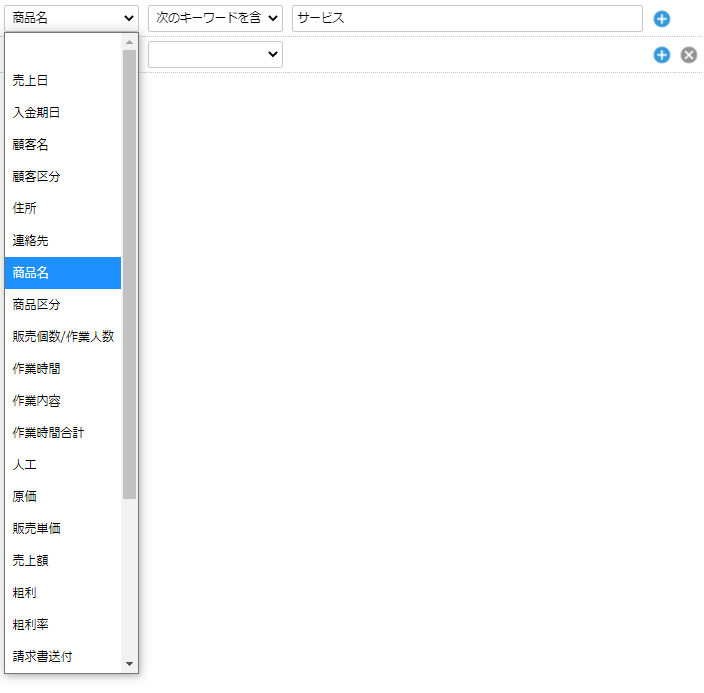This screenshot has width=704, height=693.
Task: Pick 作業時間合計 from the list
Action: point(63,433)
